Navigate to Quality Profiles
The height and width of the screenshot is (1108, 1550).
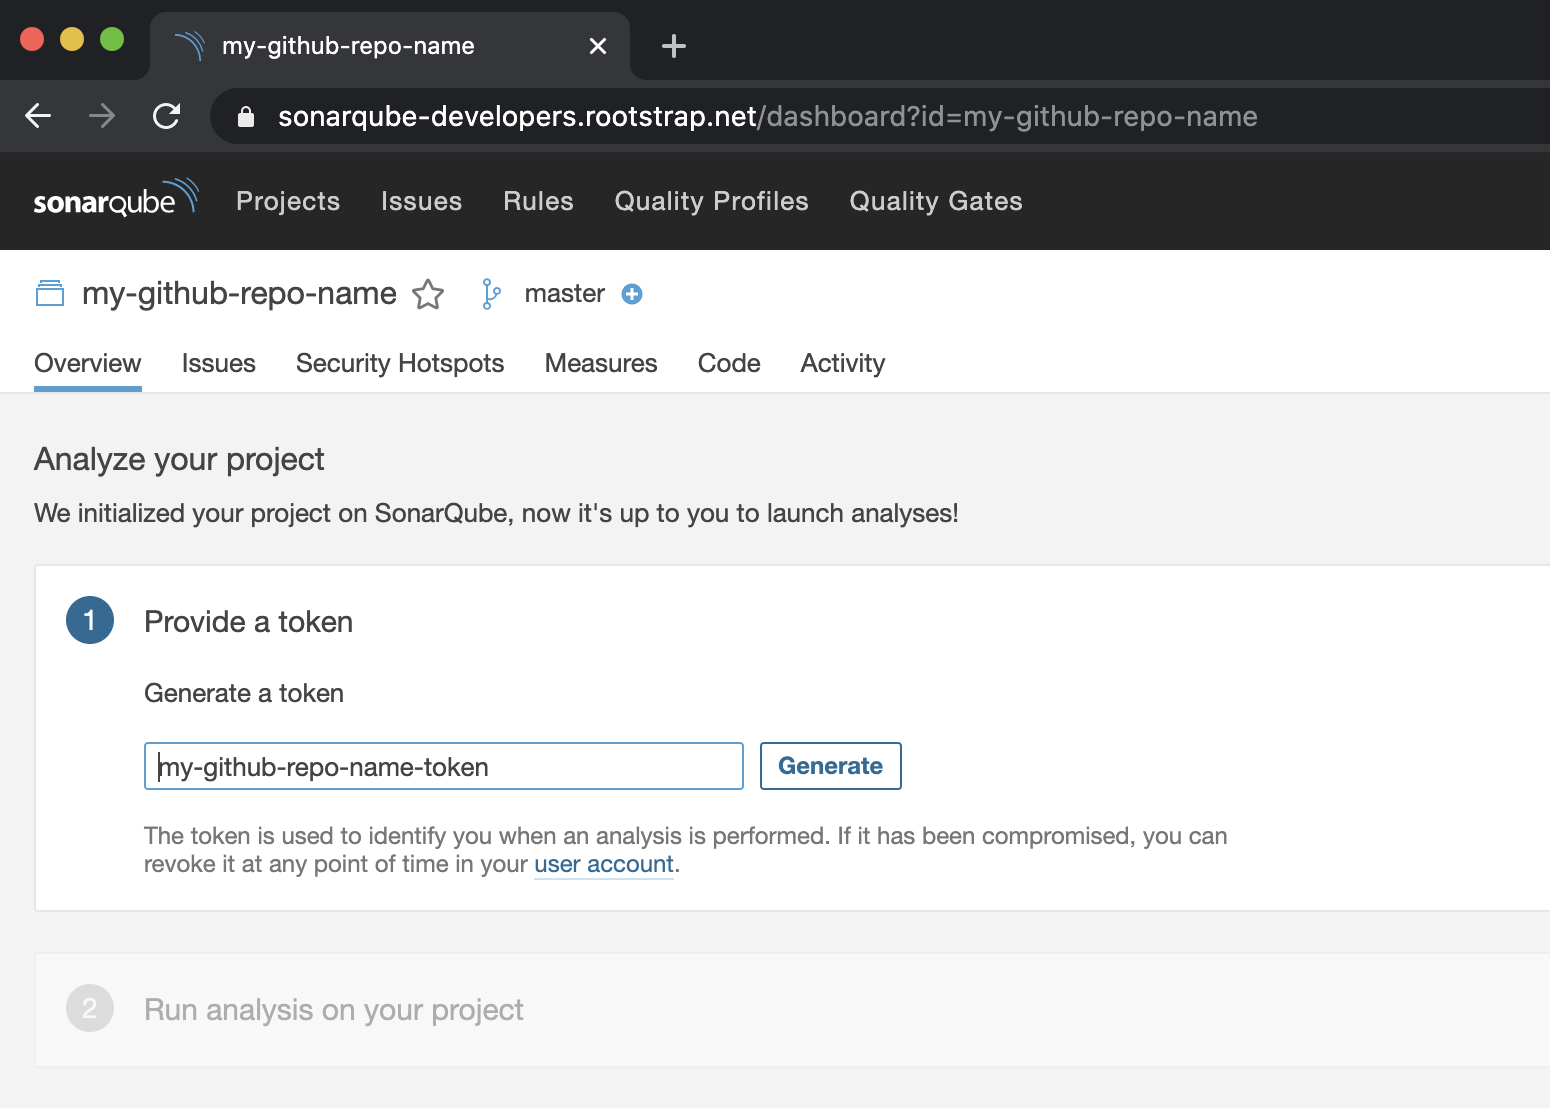711,201
